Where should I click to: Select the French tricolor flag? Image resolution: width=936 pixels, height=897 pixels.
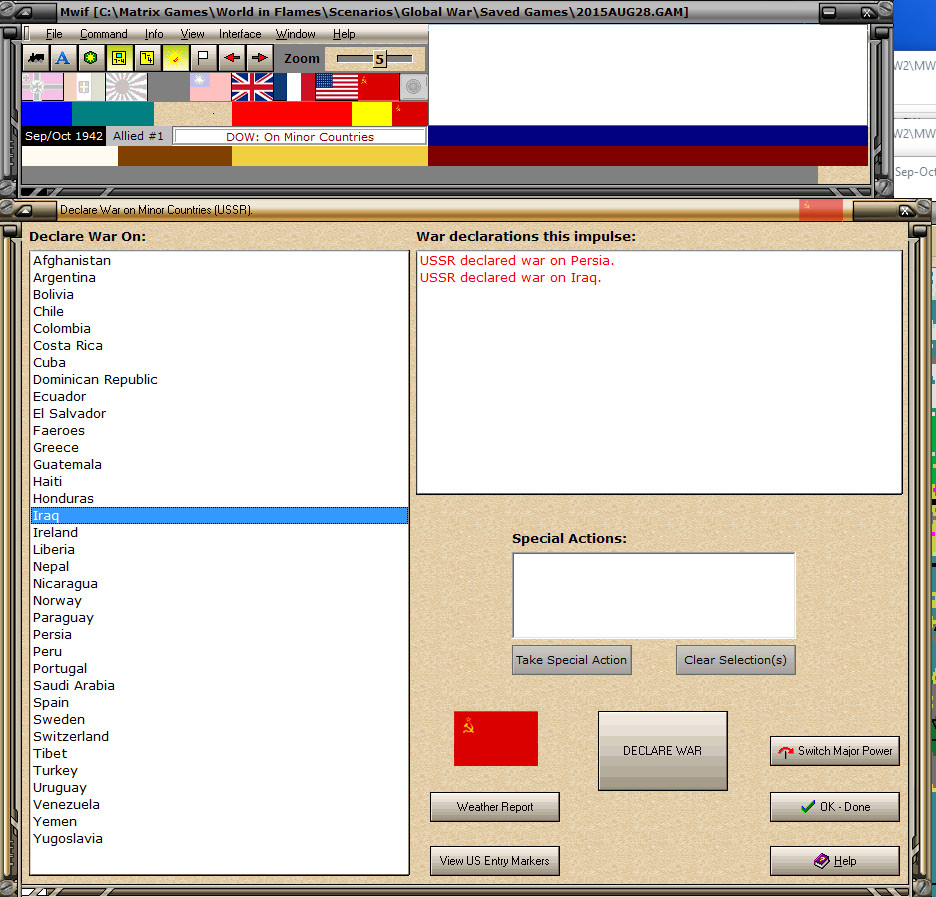coord(294,87)
